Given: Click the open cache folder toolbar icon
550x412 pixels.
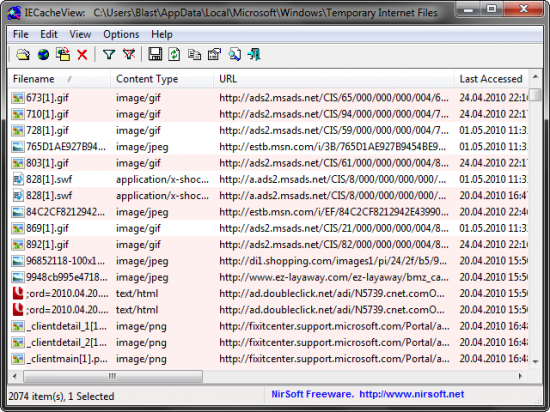Looking at the screenshot, I should [x=23, y=55].
